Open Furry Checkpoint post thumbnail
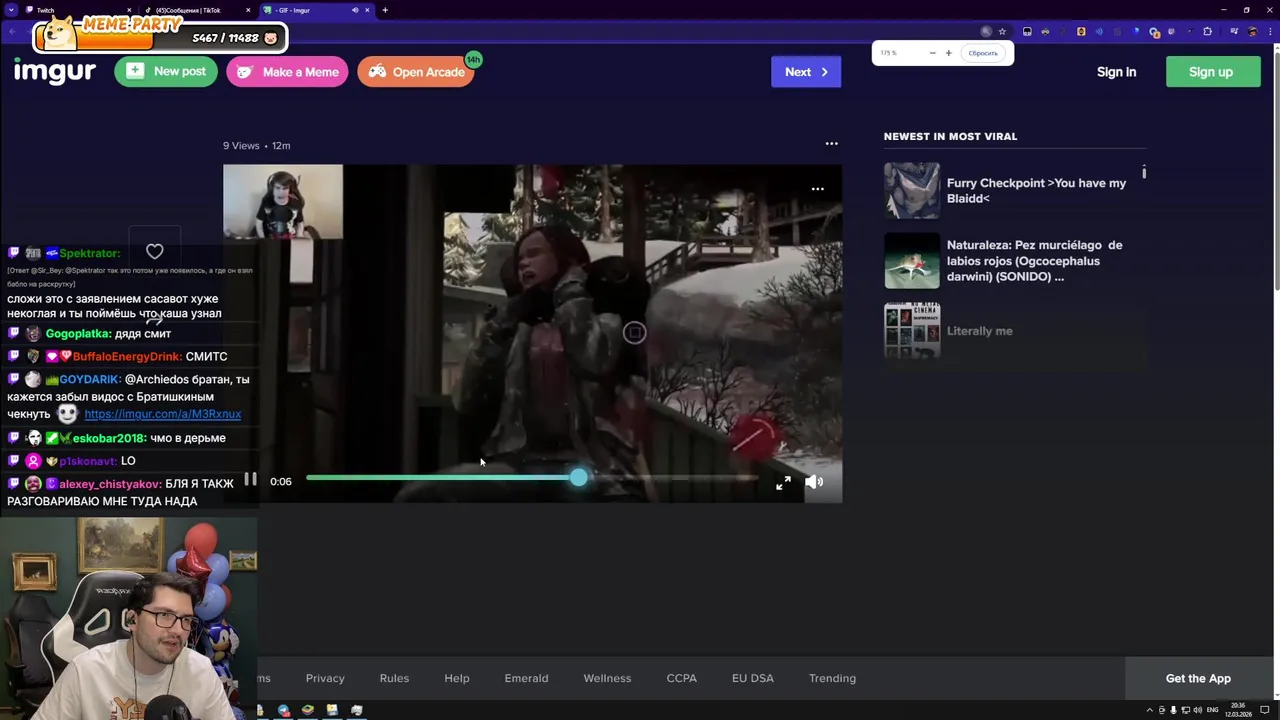The image size is (1280, 720). click(x=912, y=190)
